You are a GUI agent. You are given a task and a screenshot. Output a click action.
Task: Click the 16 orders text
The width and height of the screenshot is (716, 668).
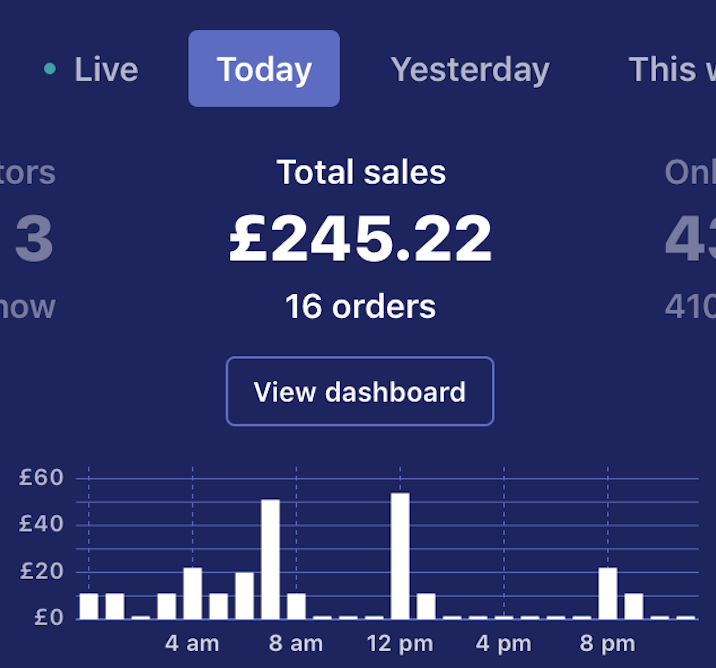pos(361,306)
